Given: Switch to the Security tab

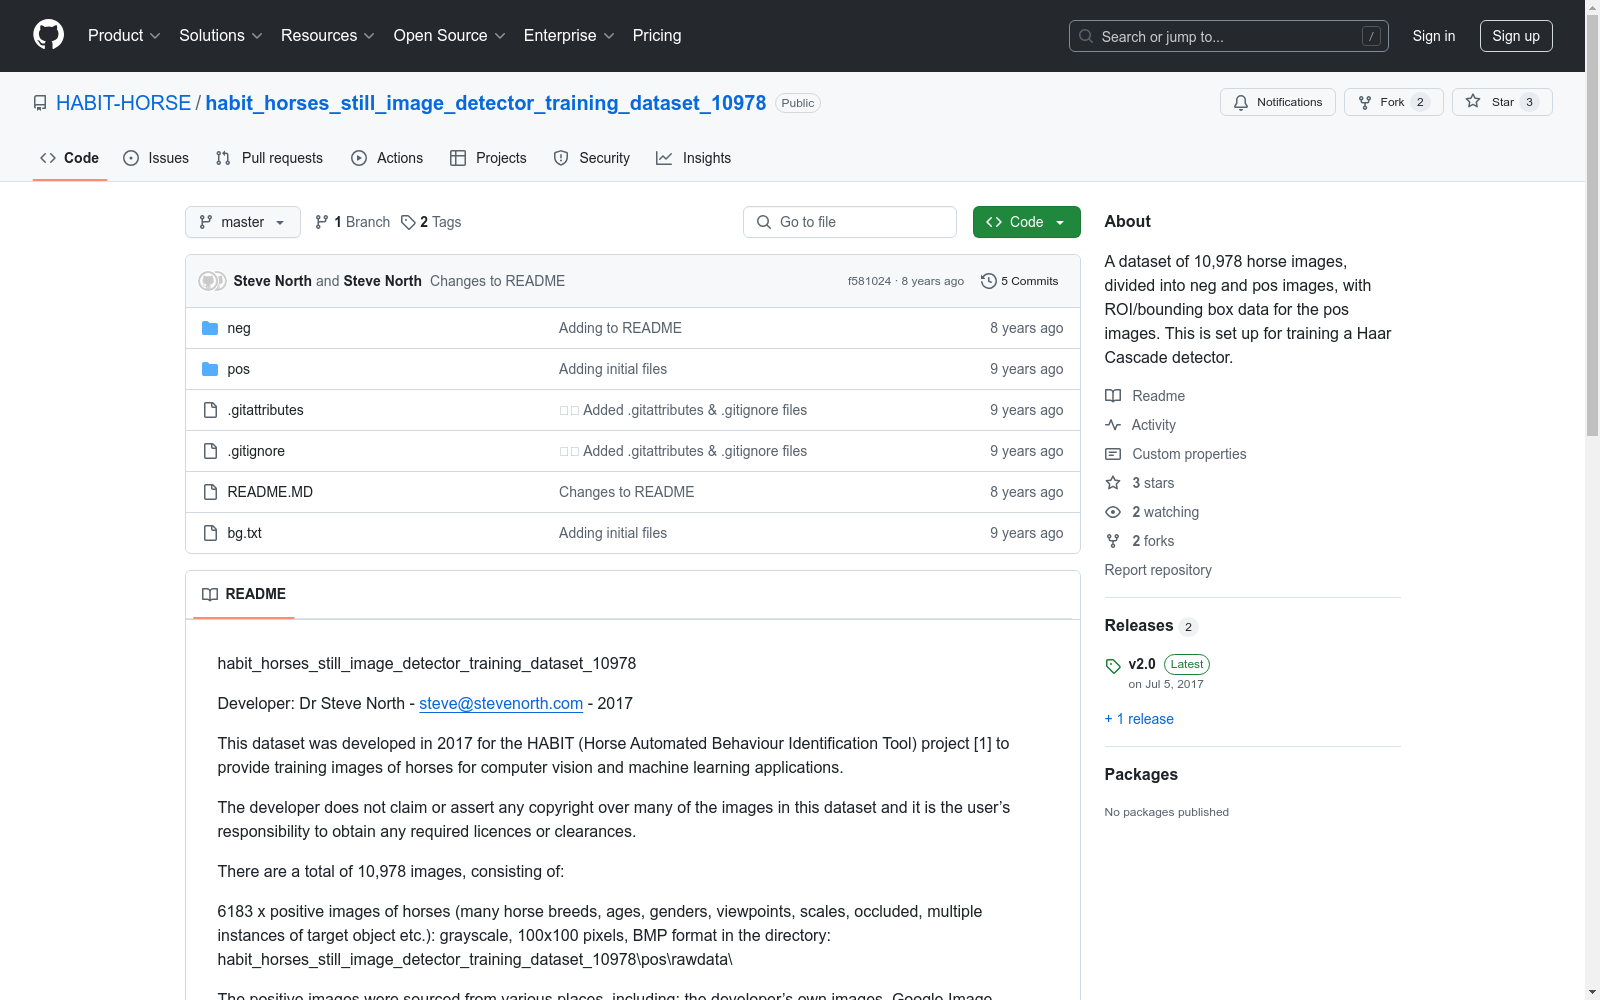Looking at the screenshot, I should [x=592, y=158].
